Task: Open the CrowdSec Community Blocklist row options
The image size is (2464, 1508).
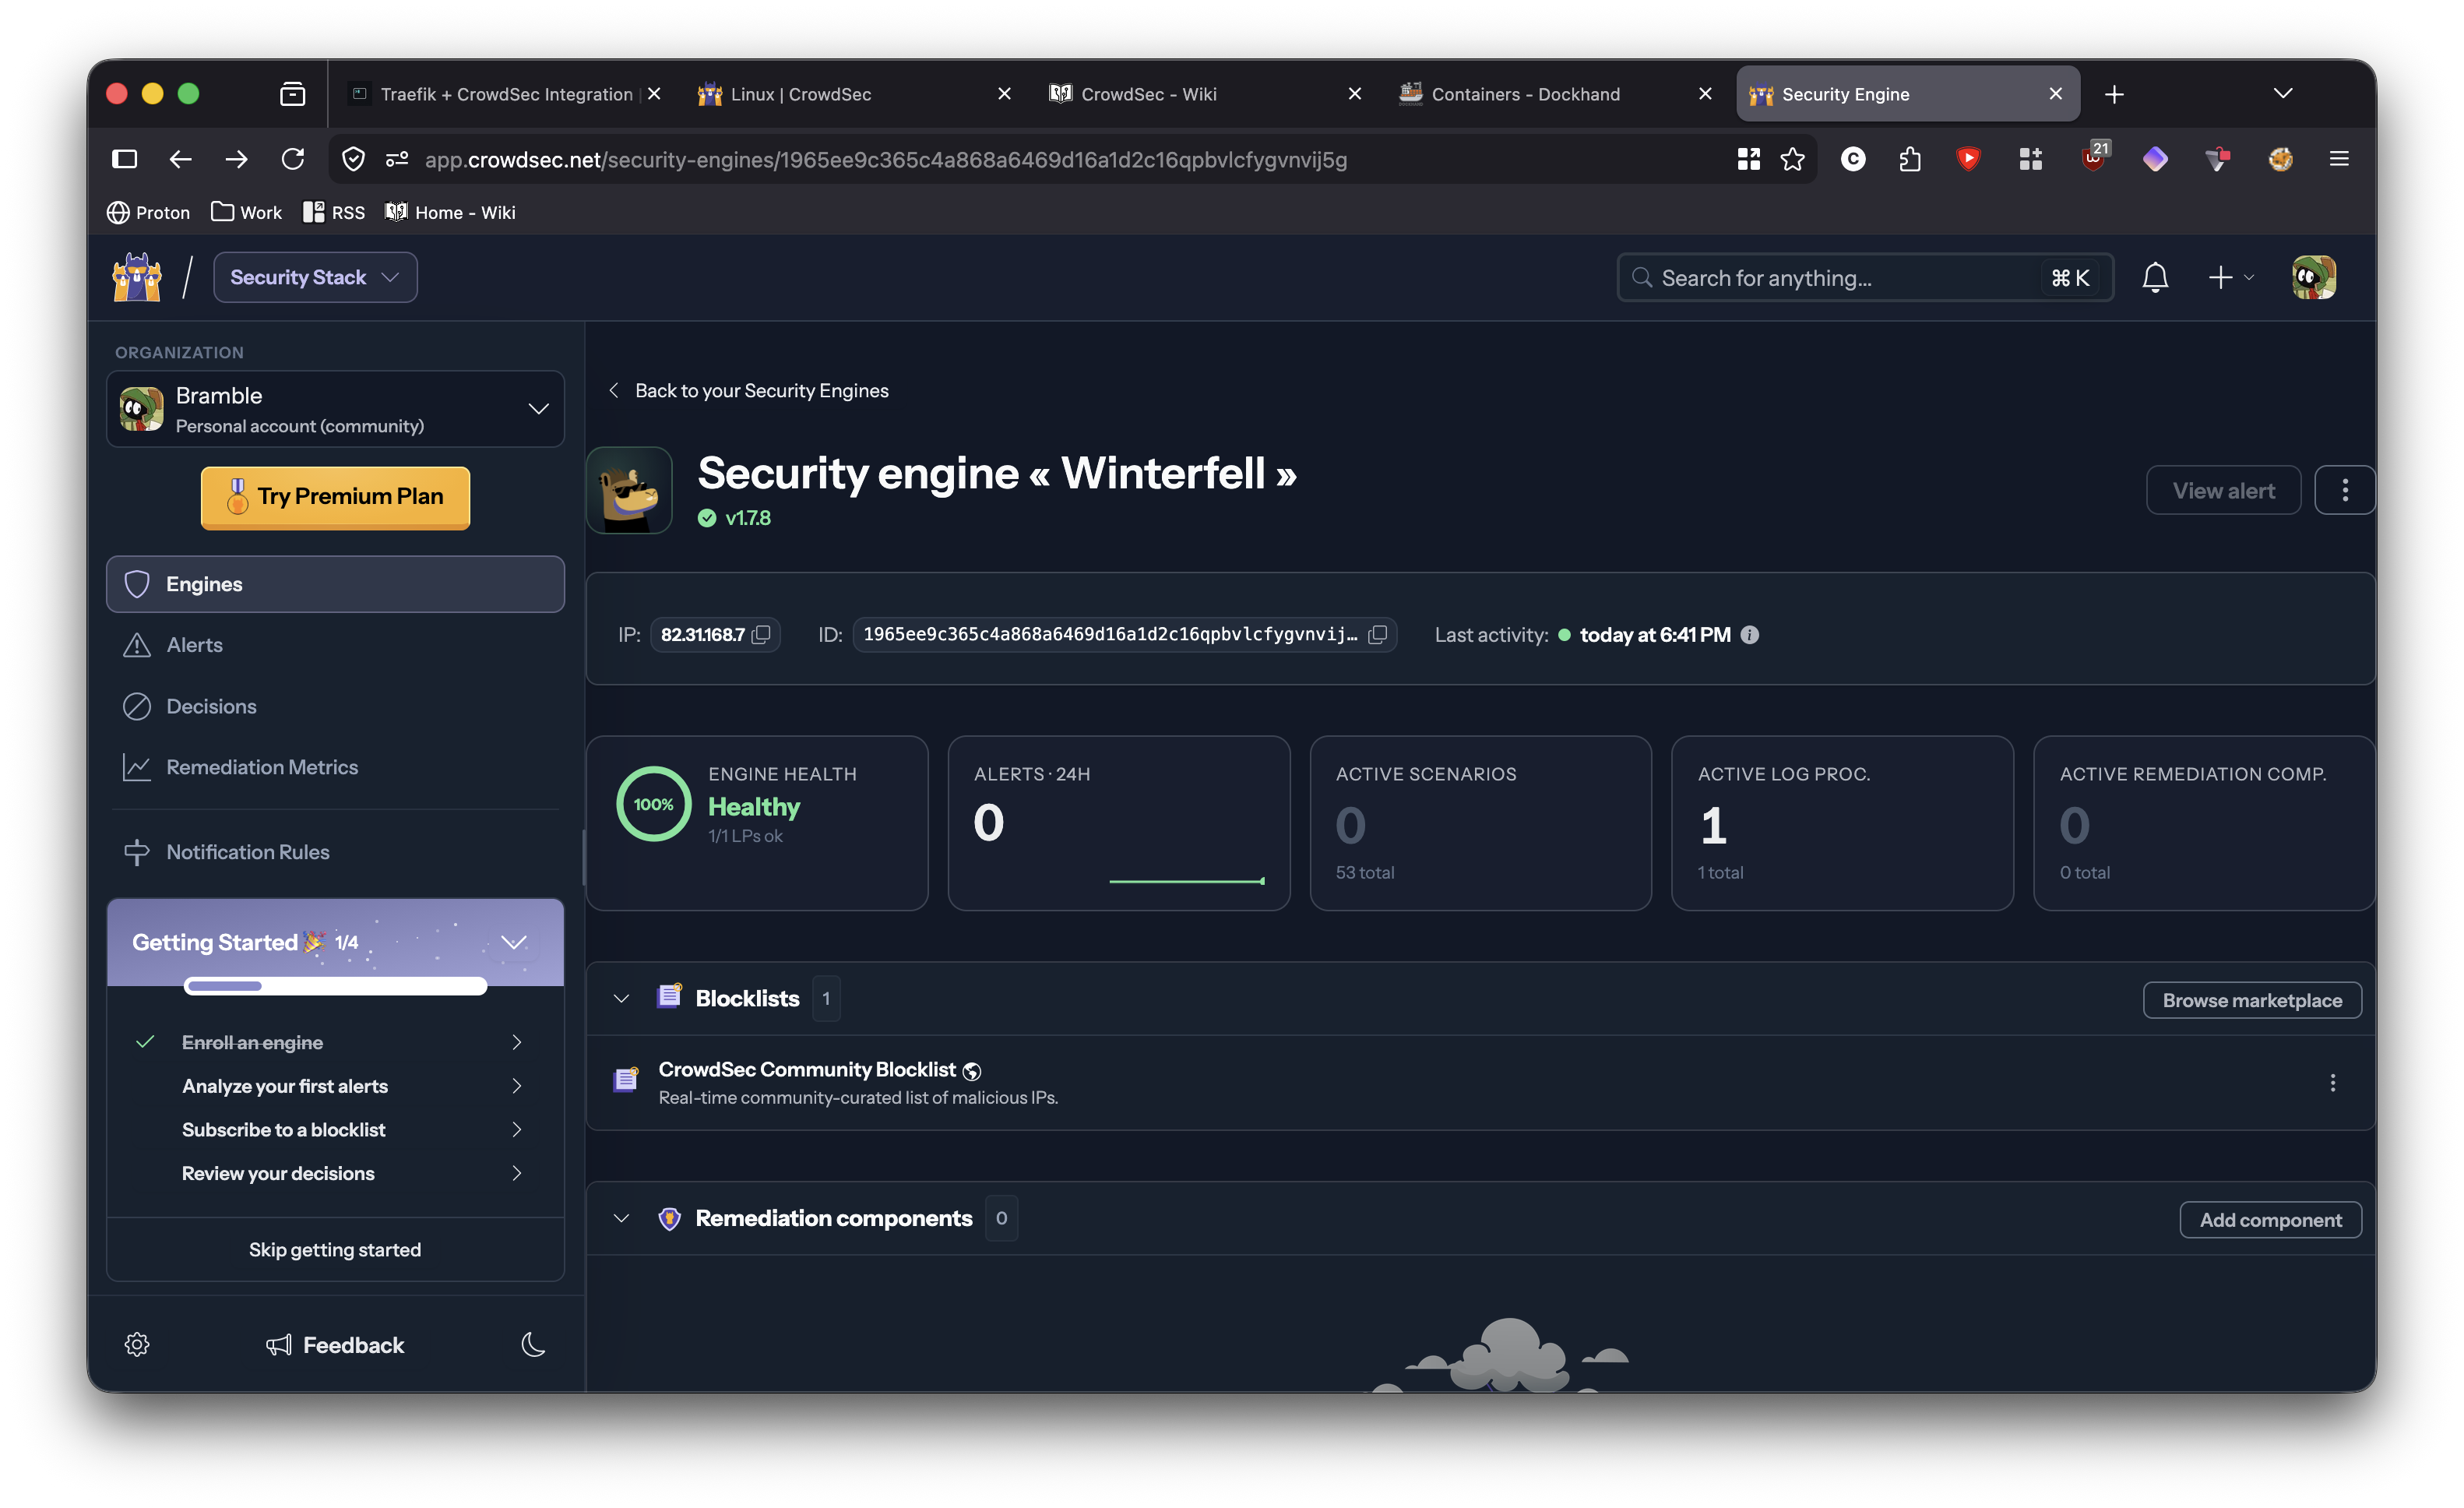Action: tap(2332, 1082)
